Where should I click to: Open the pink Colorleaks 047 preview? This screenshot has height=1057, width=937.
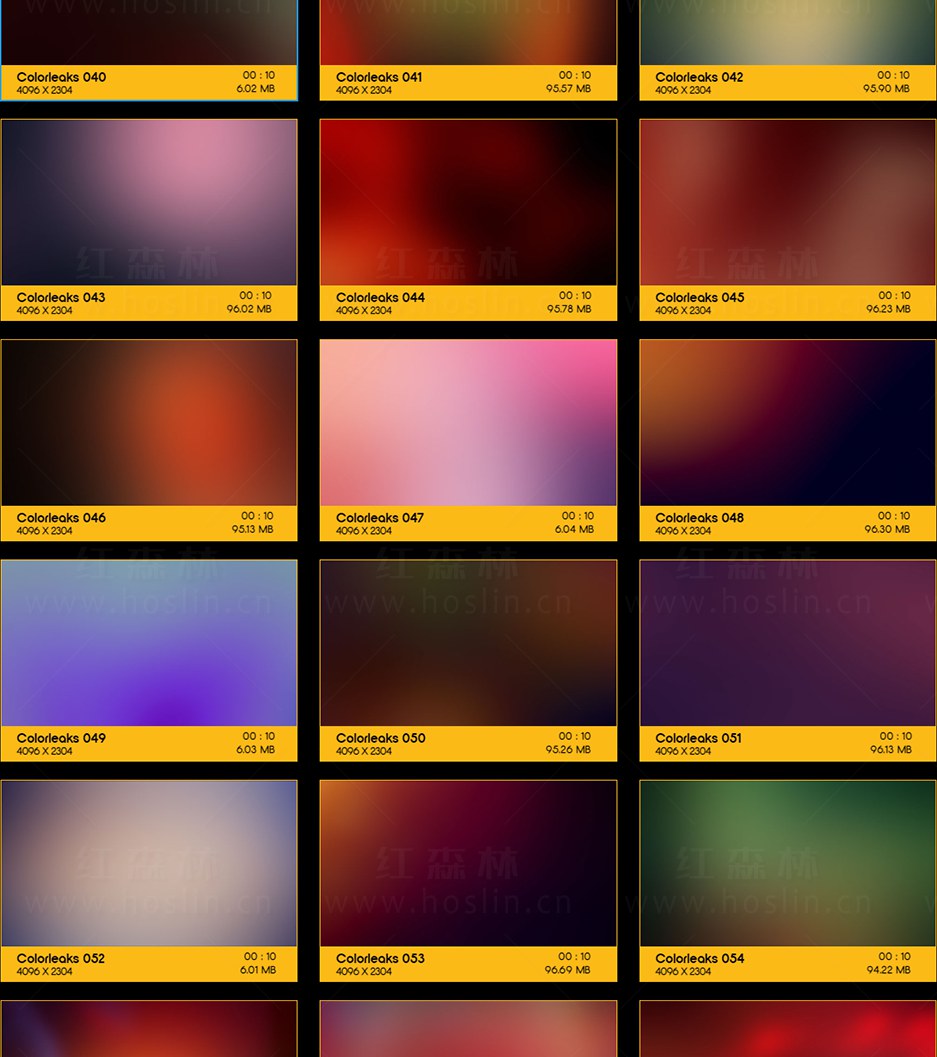(468, 423)
